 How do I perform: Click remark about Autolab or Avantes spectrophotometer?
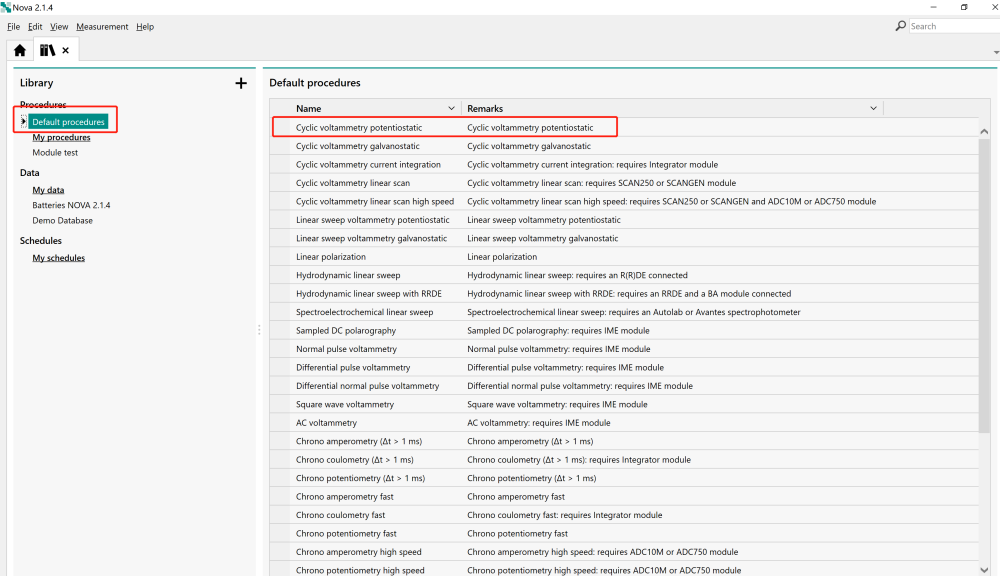(633, 313)
